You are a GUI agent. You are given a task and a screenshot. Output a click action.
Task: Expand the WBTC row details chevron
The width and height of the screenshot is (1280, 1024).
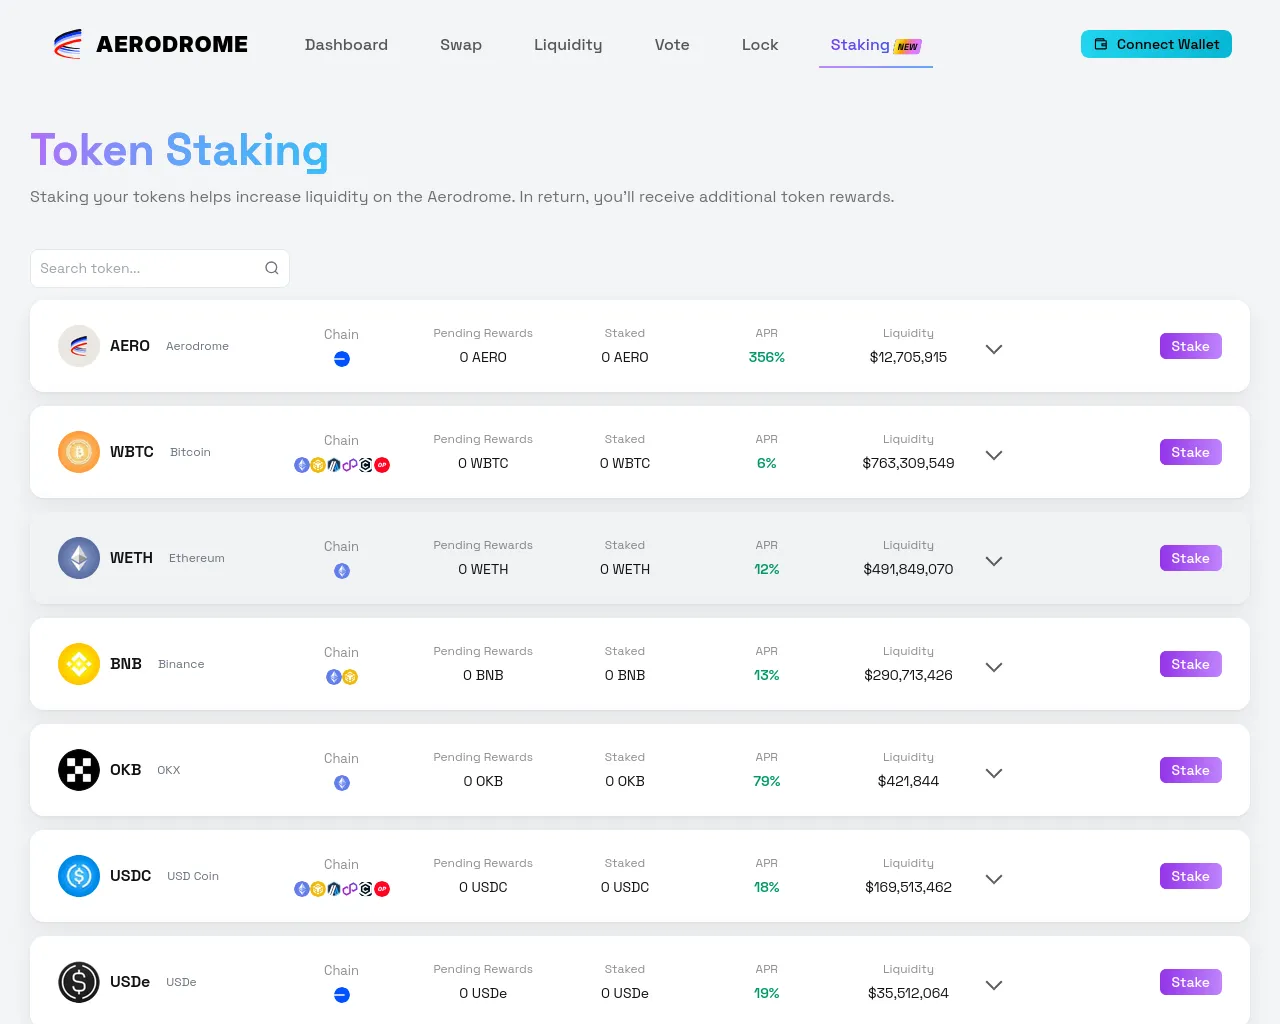994,455
